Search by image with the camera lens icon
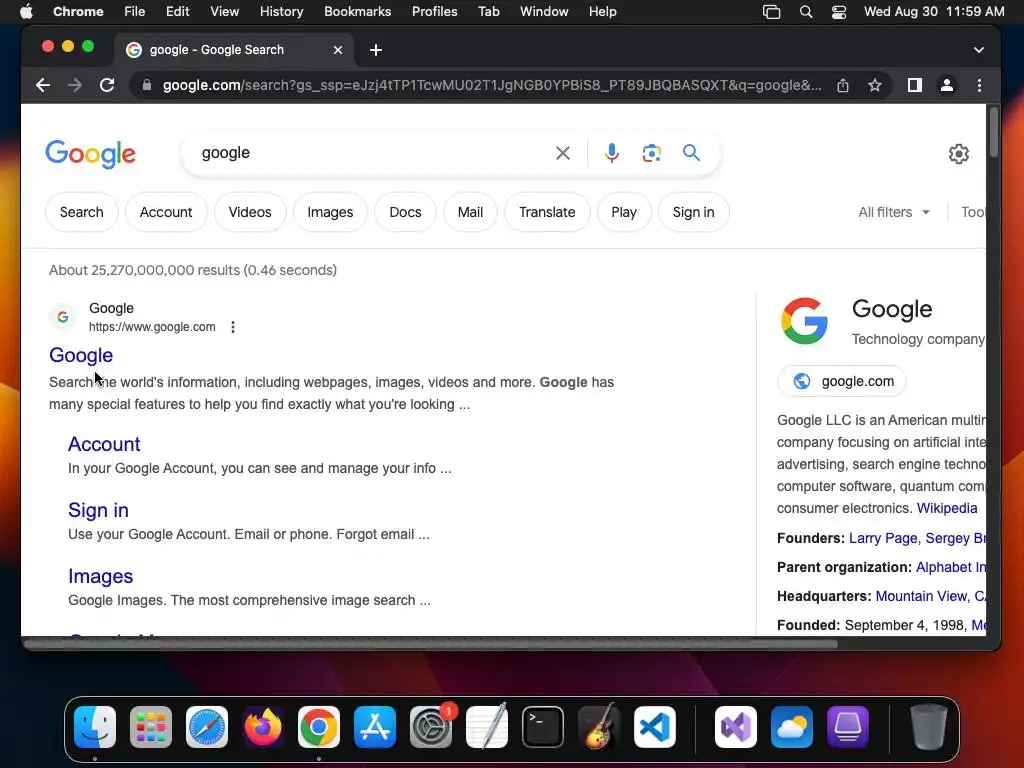 pyautogui.click(x=651, y=153)
